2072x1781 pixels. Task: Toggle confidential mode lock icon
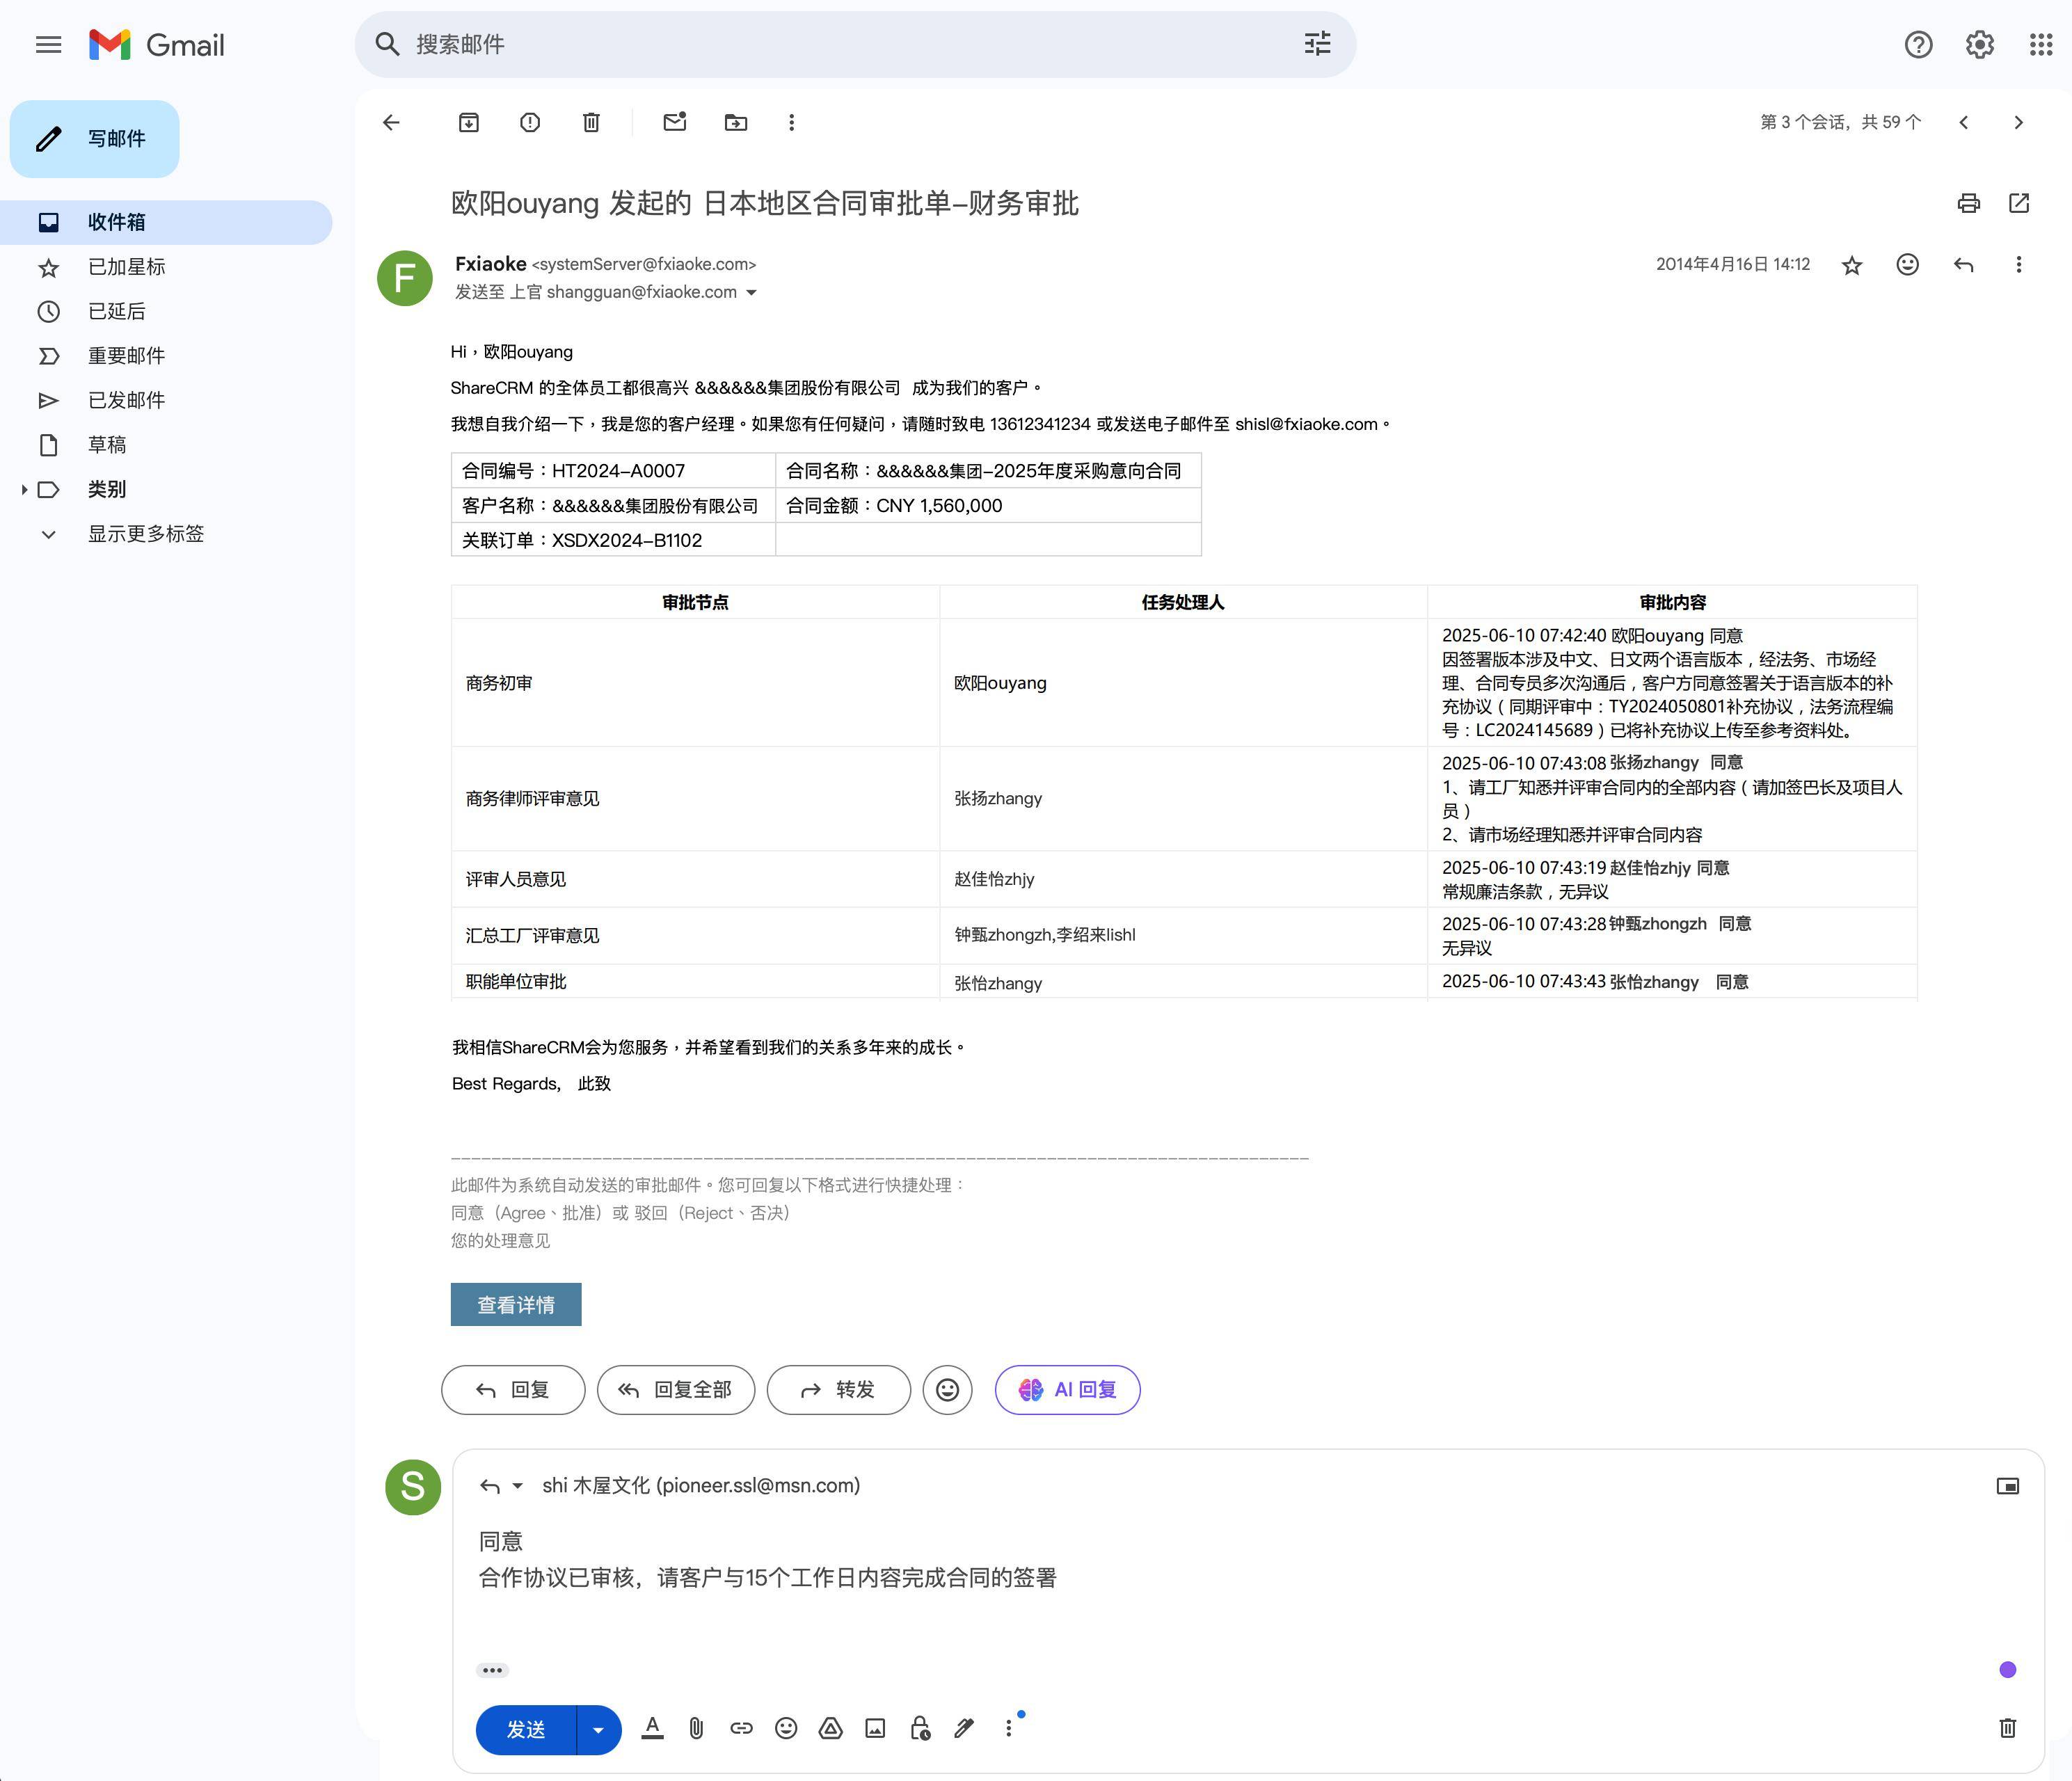(920, 1728)
